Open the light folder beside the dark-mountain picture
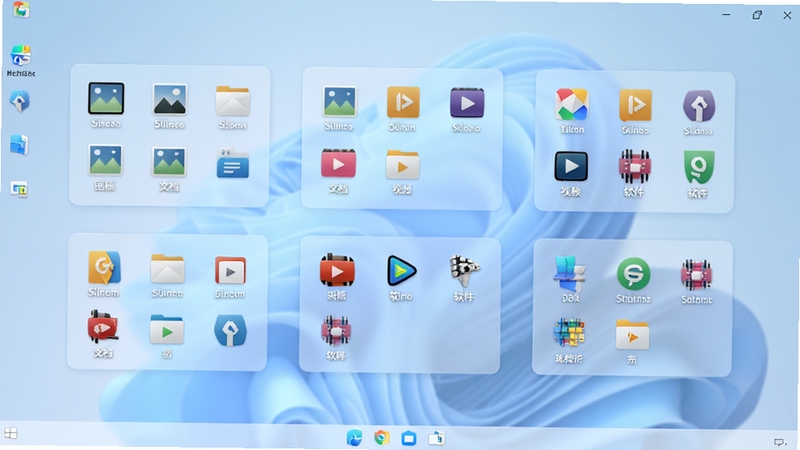The width and height of the screenshot is (800, 450). (233, 101)
